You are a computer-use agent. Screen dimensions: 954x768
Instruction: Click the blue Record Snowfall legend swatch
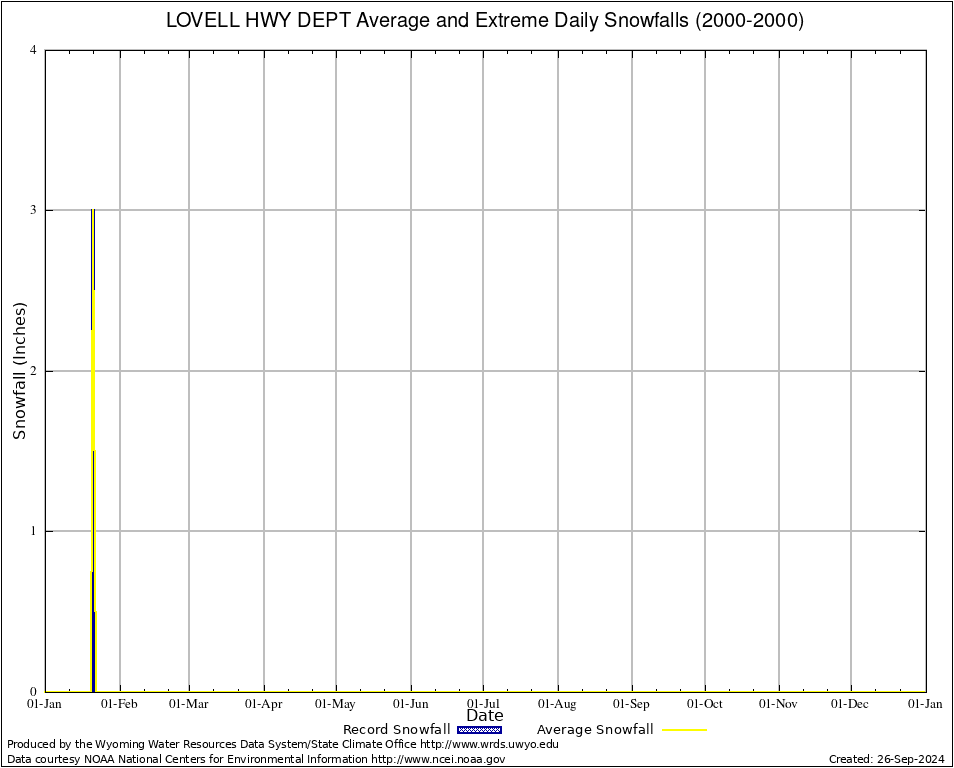pyautogui.click(x=479, y=730)
